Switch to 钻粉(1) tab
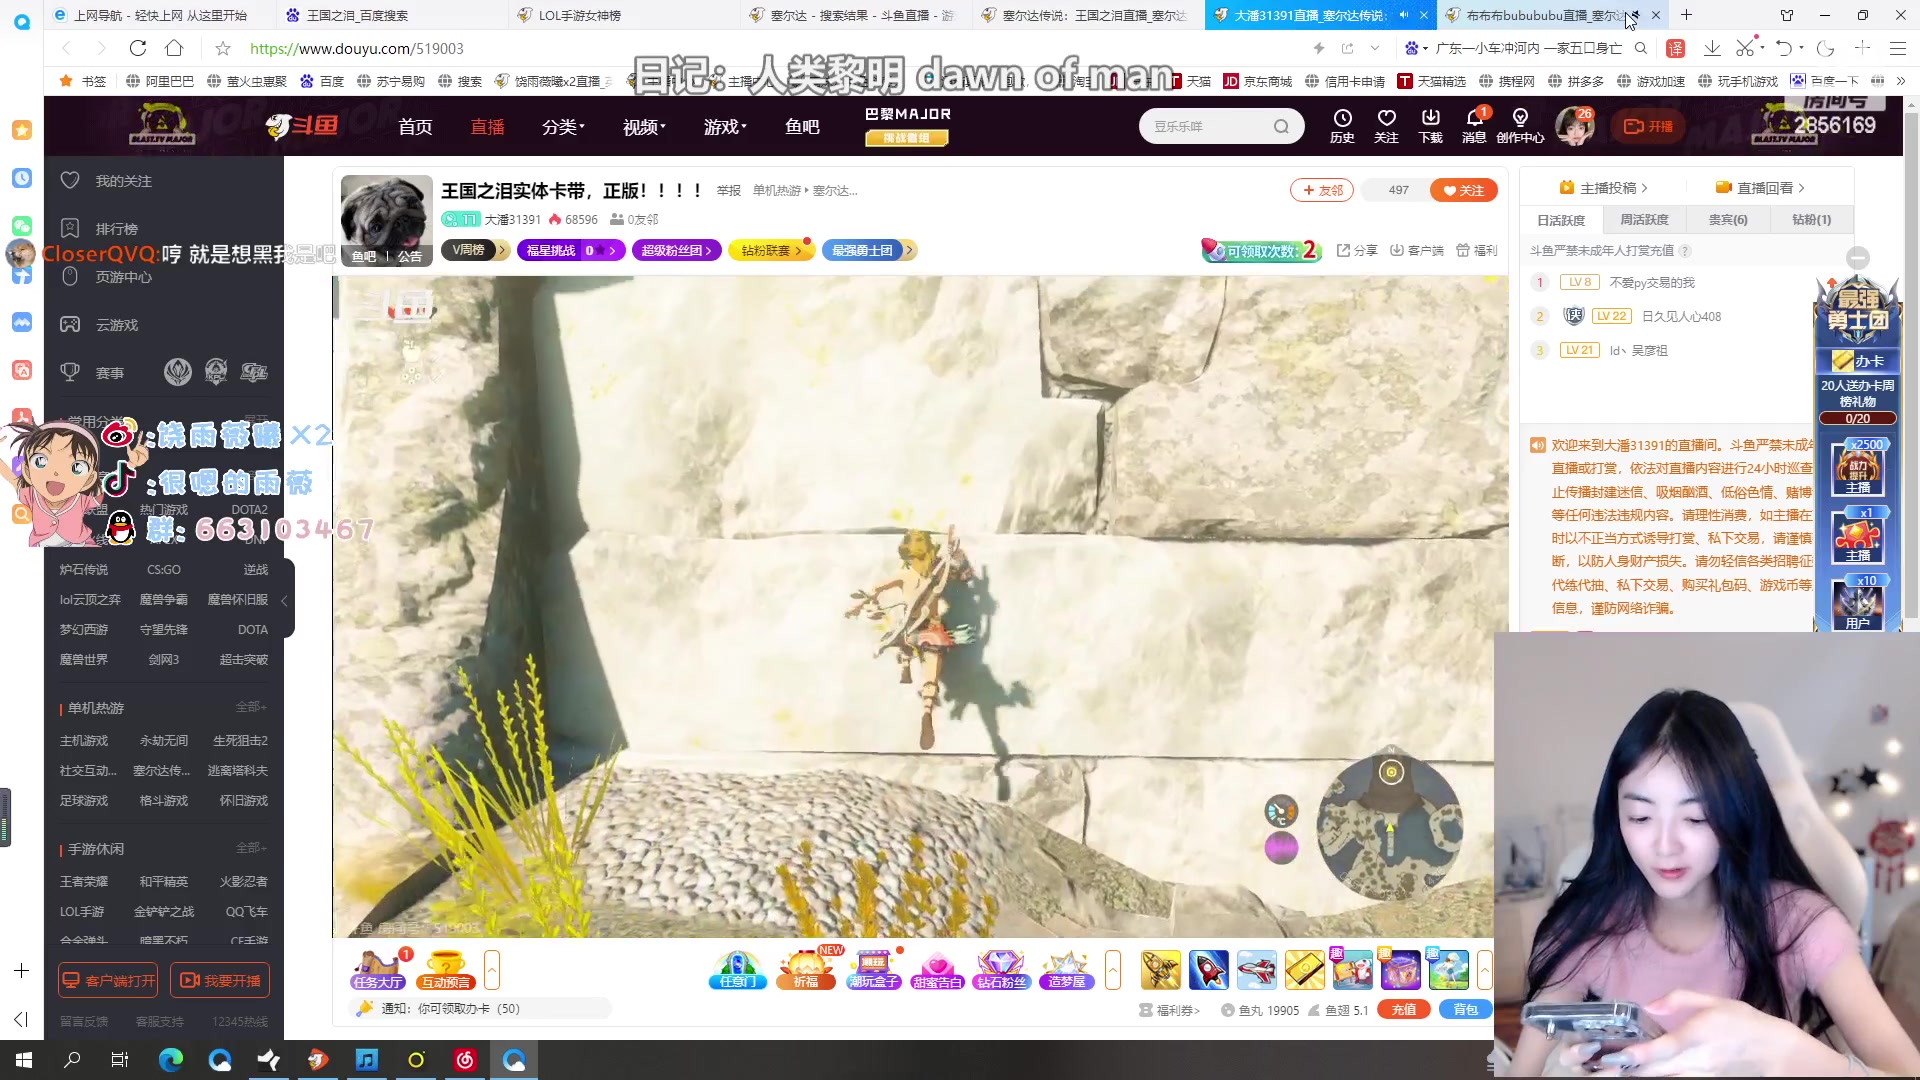Viewport: 1920px width, 1080px height. click(x=1811, y=220)
